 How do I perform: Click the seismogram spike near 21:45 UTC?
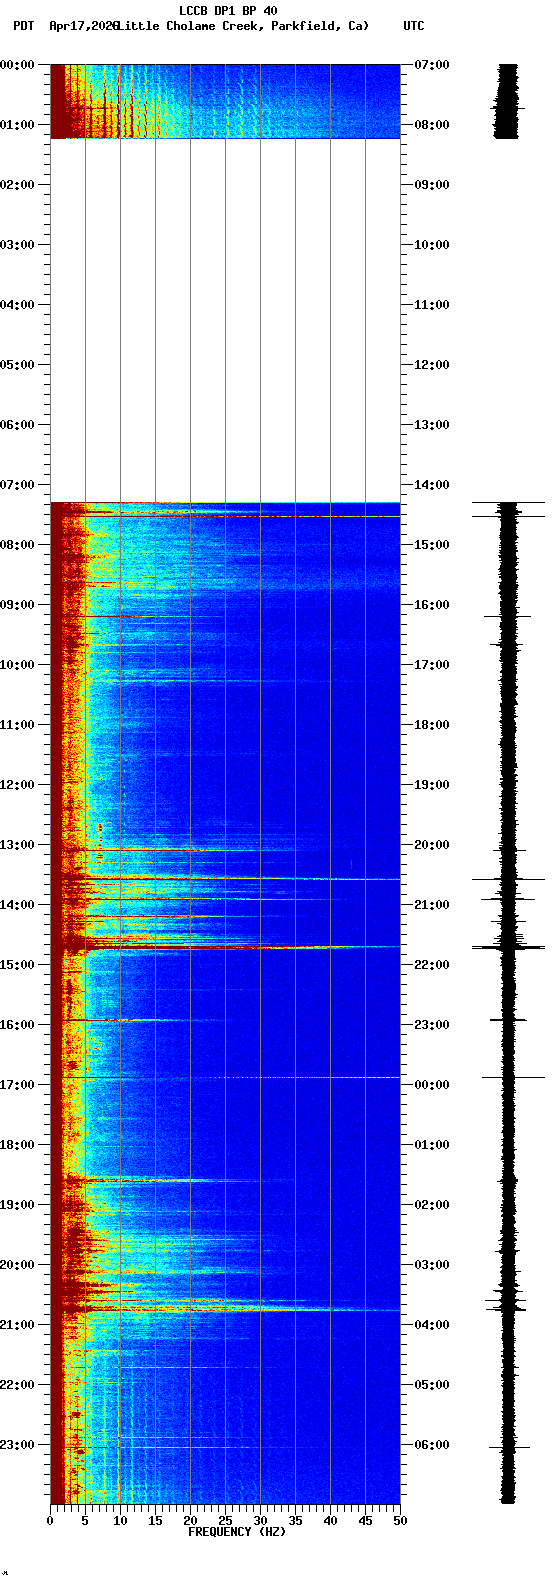coord(509,946)
